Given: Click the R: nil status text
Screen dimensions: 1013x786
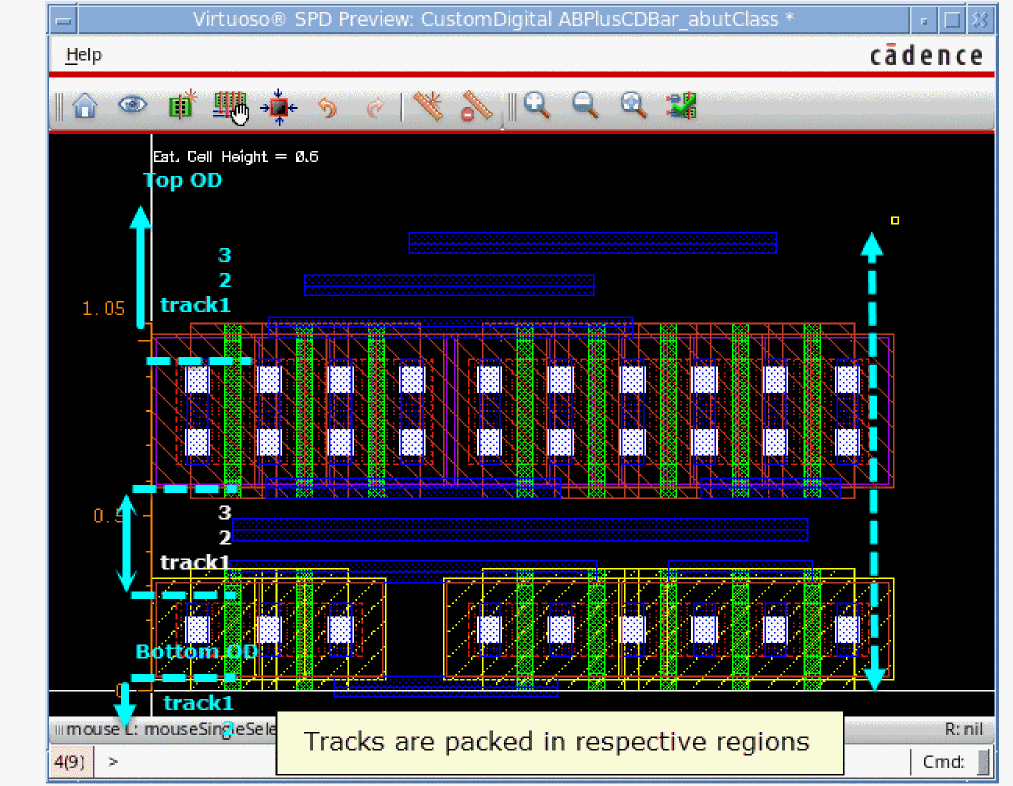Looking at the screenshot, I should coord(963,729).
